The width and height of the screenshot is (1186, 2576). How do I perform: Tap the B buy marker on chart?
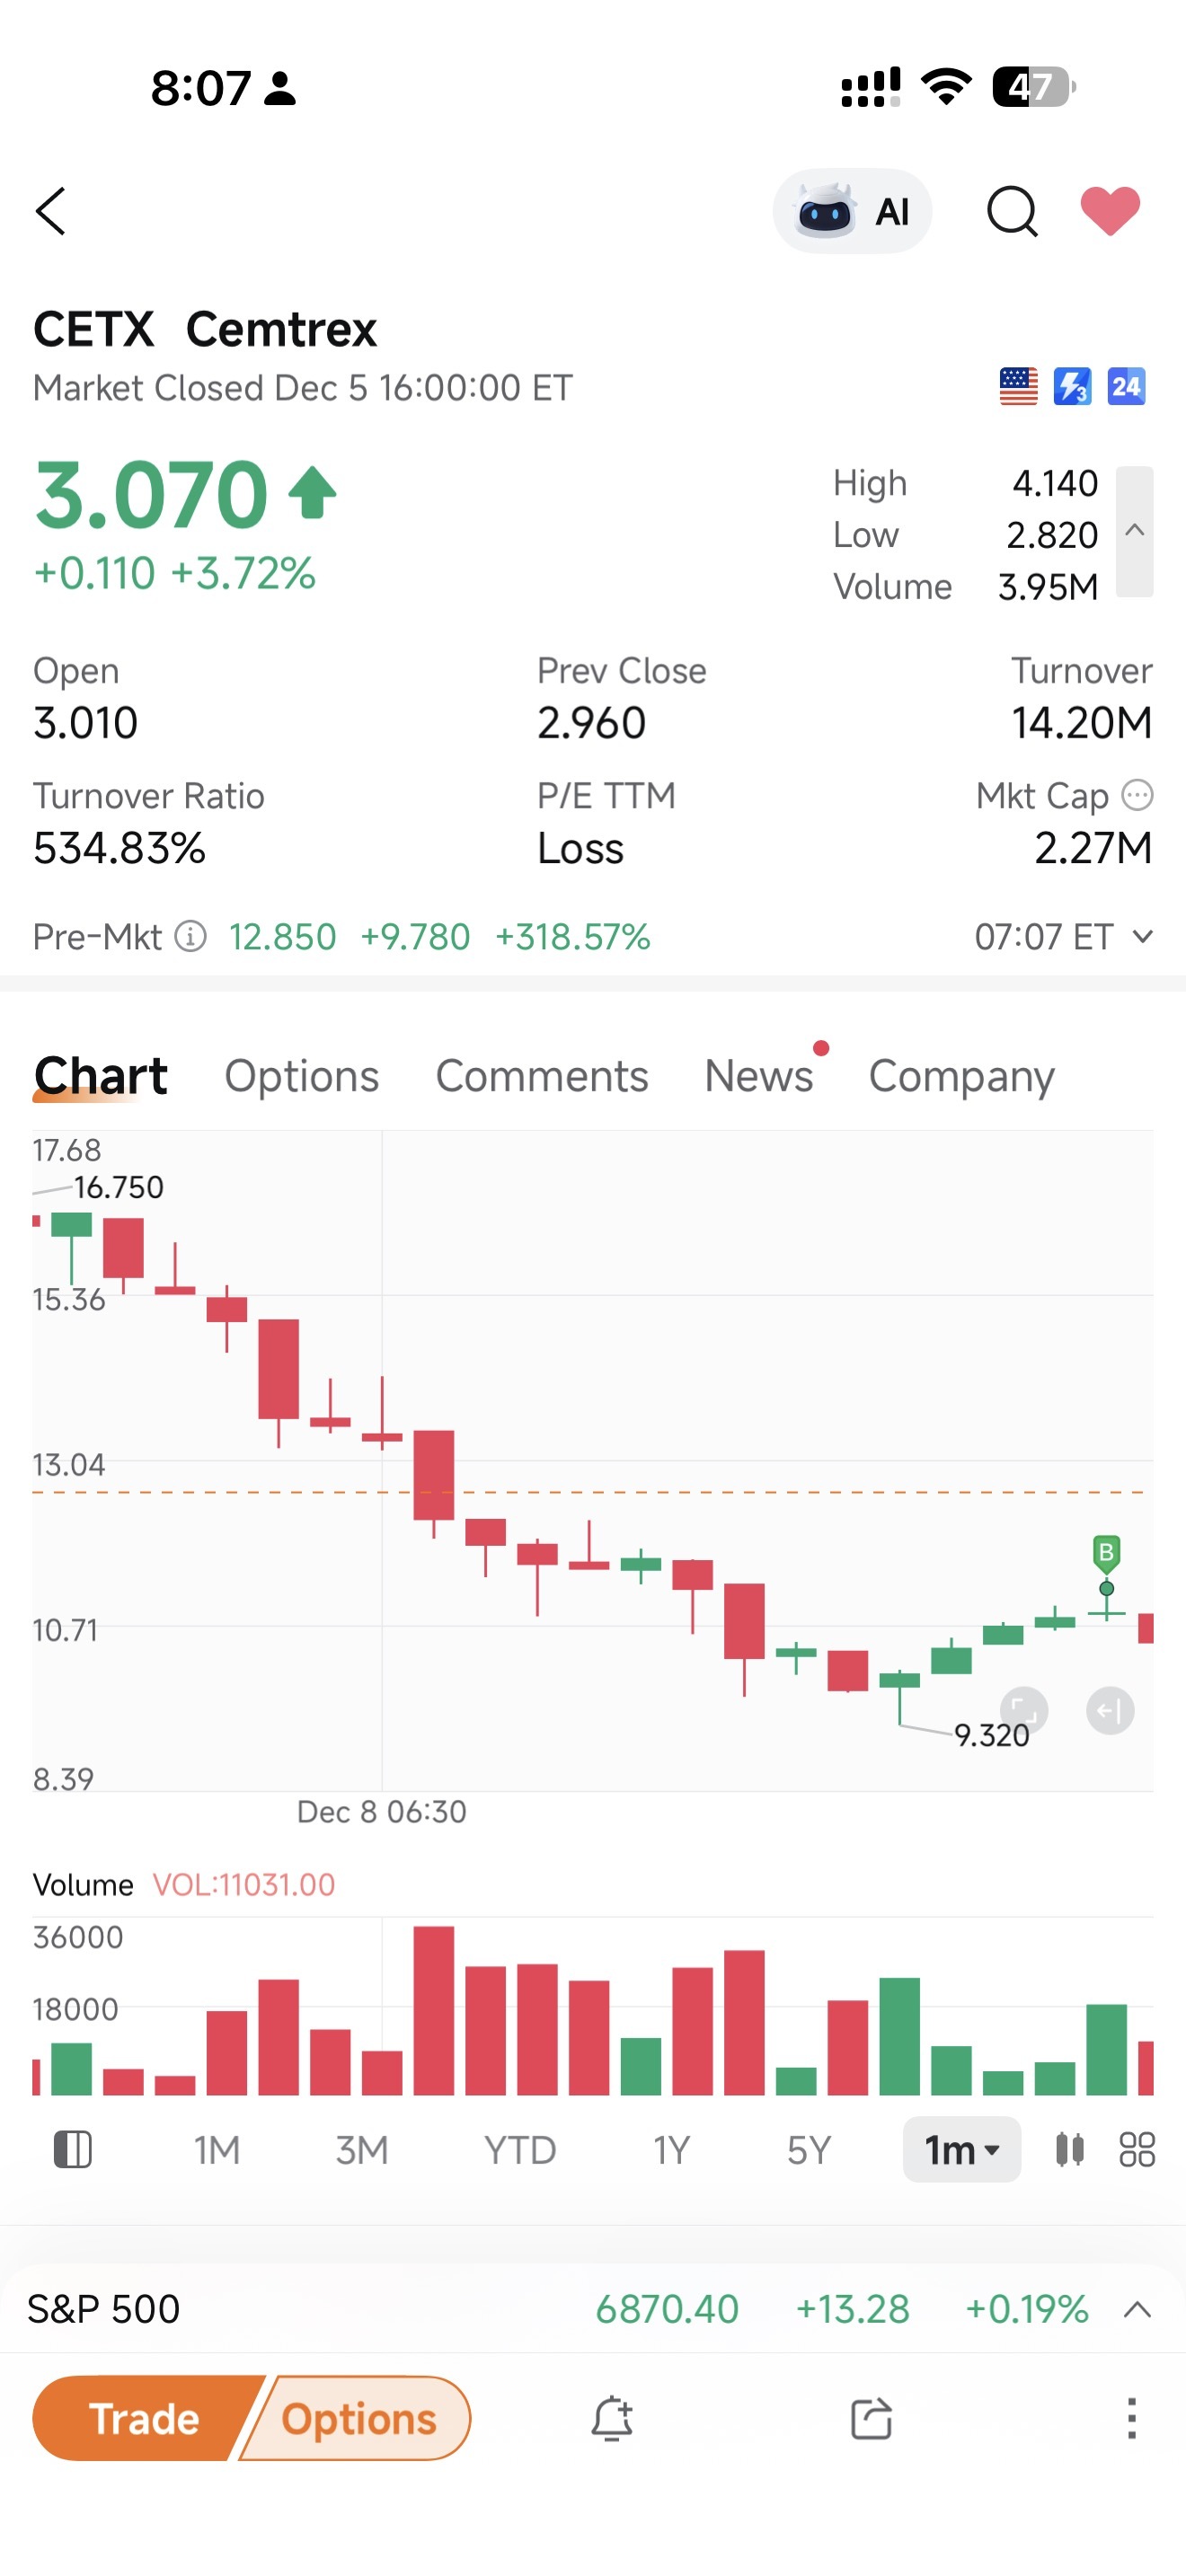[x=1105, y=1552]
